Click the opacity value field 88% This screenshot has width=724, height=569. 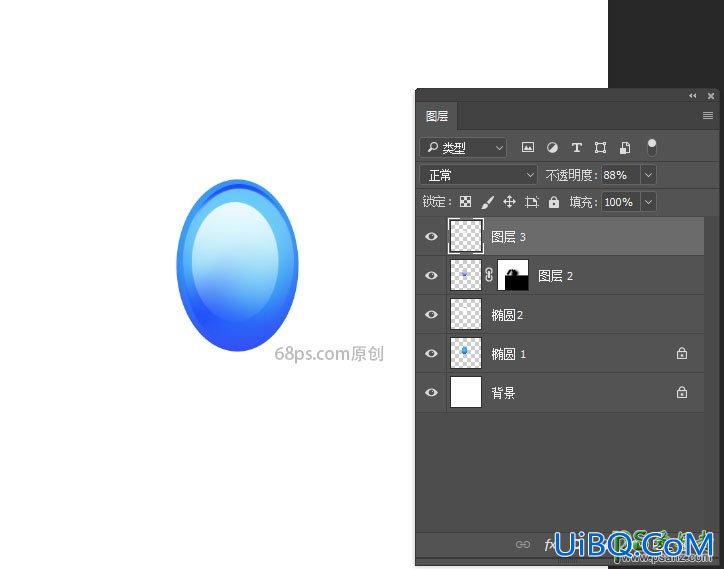coord(621,175)
